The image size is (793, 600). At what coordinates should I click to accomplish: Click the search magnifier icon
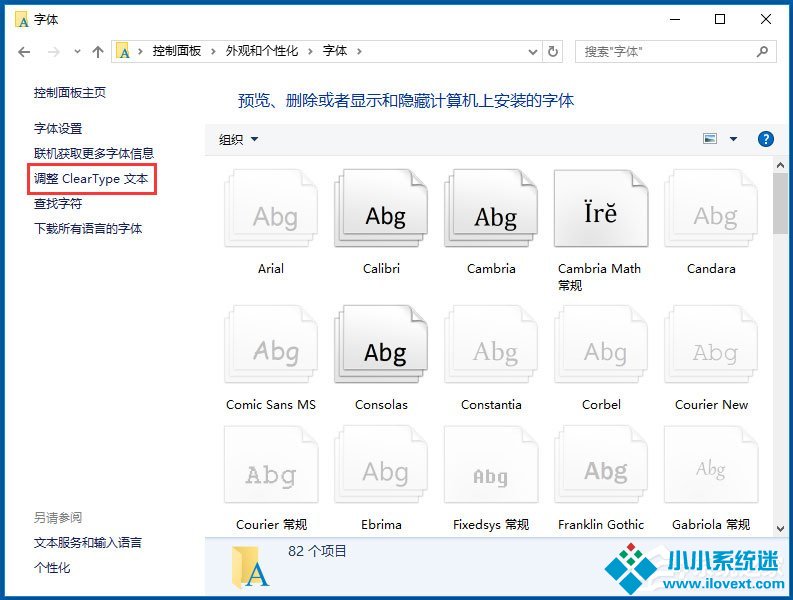[x=762, y=52]
